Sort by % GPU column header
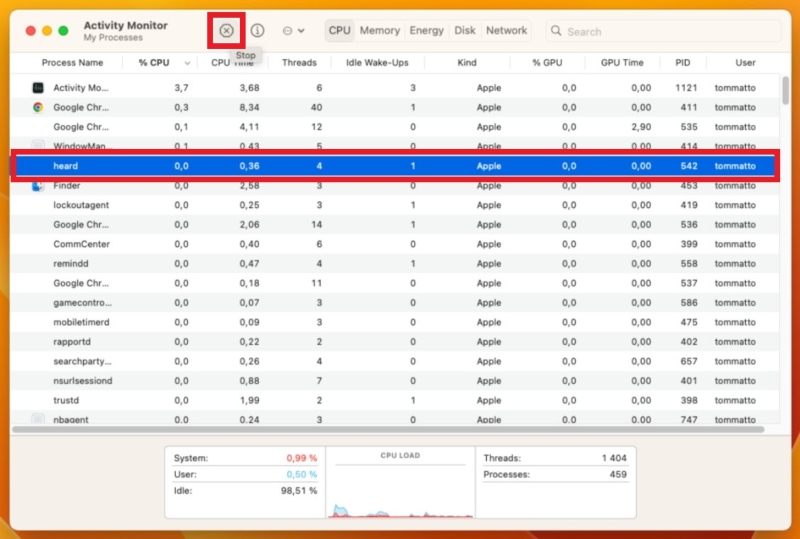800x539 pixels. click(547, 63)
